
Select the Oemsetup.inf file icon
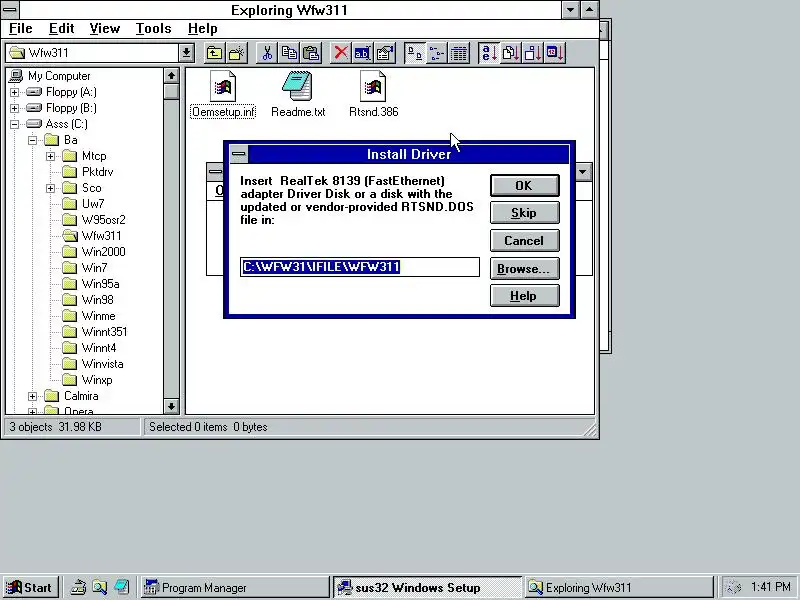[x=223, y=87]
